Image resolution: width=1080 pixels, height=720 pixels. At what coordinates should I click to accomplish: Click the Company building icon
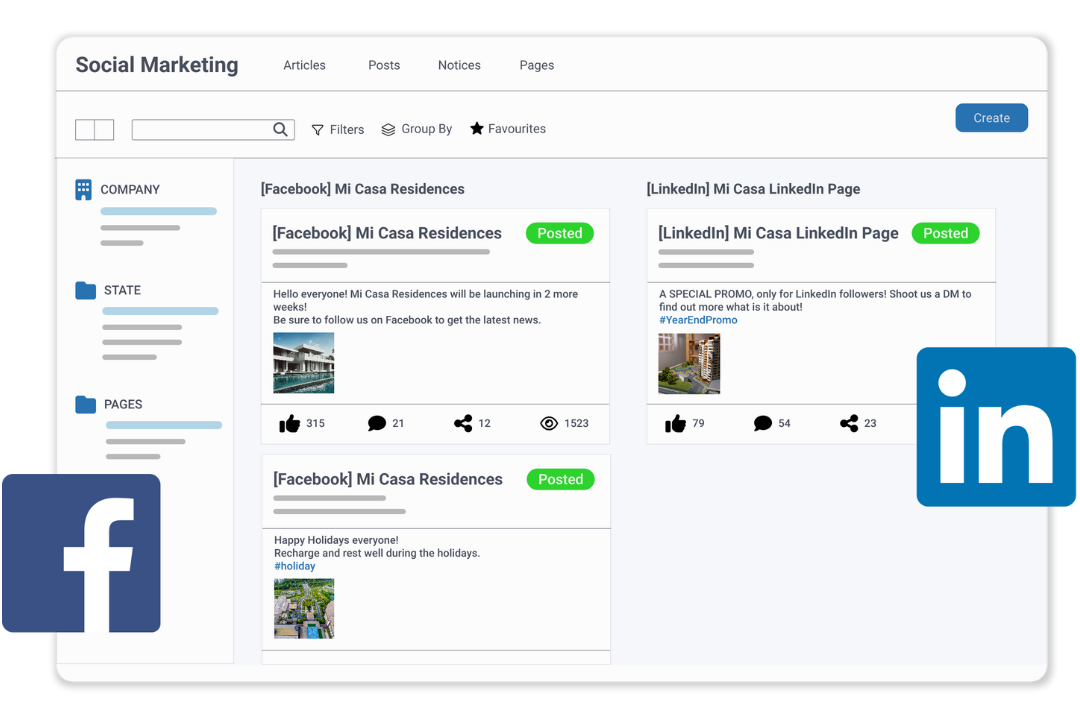(83, 189)
